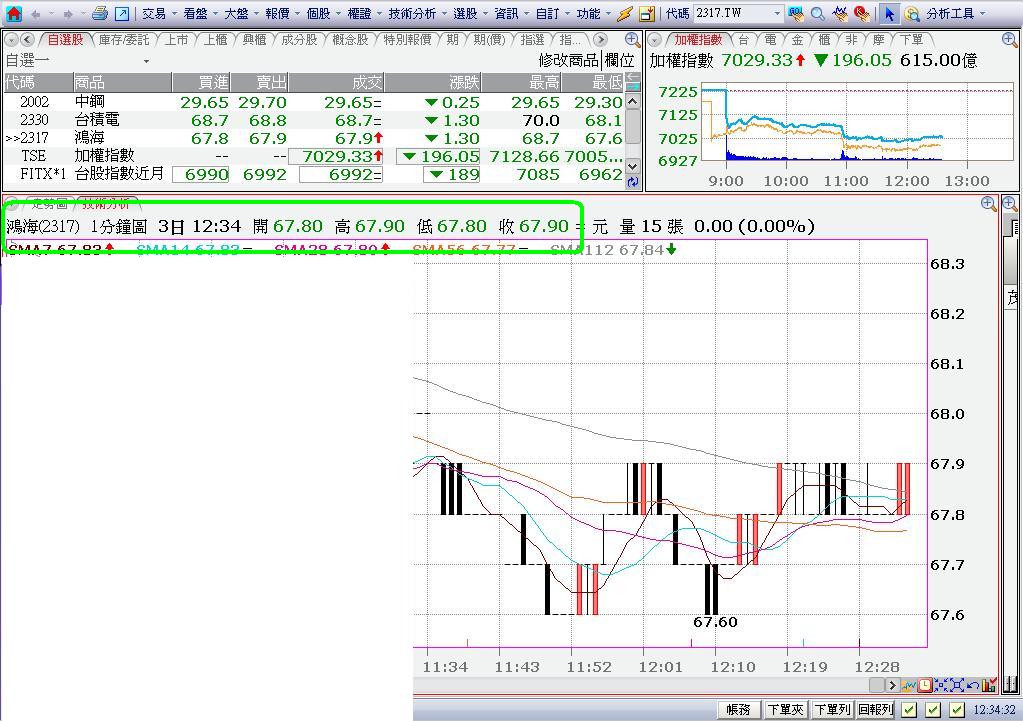Click the lightning bolt quick-order icon
Image resolution: width=1023 pixels, height=721 pixels.
(x=625, y=13)
